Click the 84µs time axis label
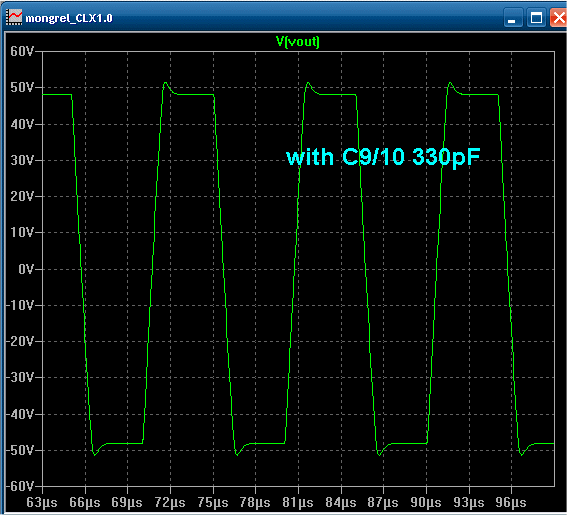 (341, 503)
